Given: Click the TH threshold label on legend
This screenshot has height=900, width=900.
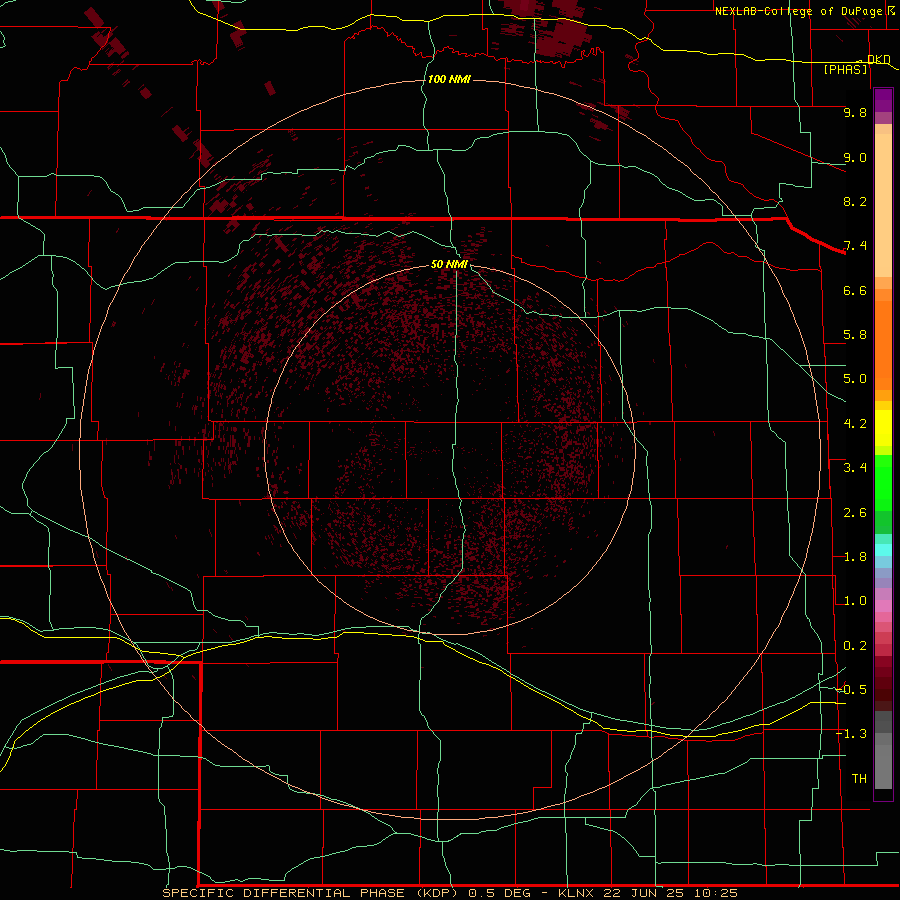Looking at the screenshot, I should pyautogui.click(x=859, y=779).
